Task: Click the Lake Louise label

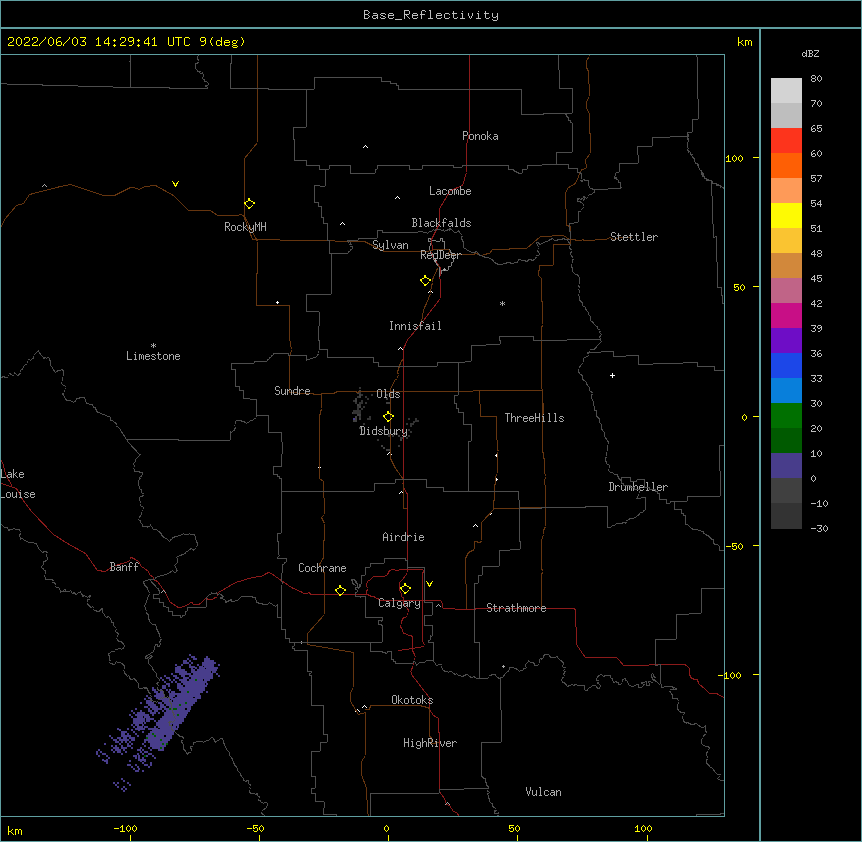Action: [18, 484]
